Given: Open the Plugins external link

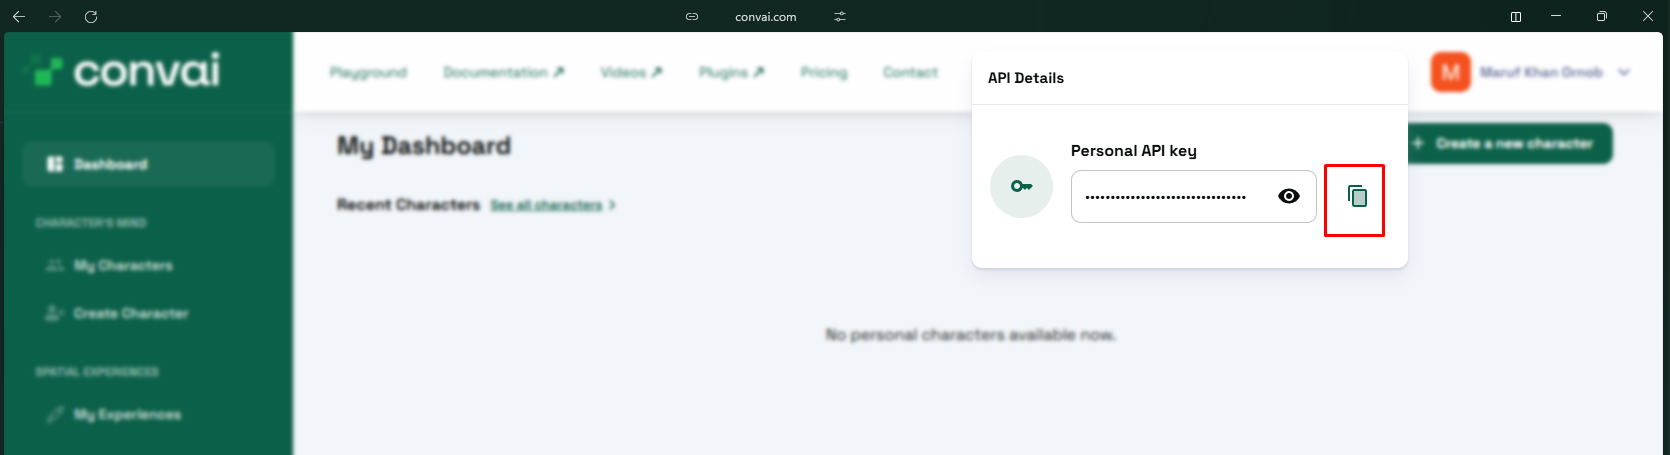Looking at the screenshot, I should pyautogui.click(x=731, y=73).
